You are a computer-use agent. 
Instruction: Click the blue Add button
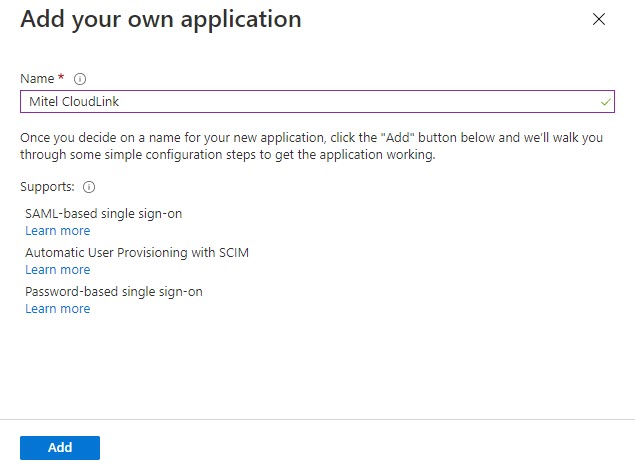point(60,448)
